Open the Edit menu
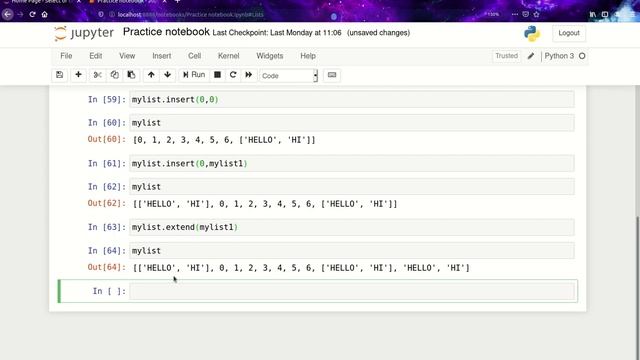The height and width of the screenshot is (360, 640). 96,56
